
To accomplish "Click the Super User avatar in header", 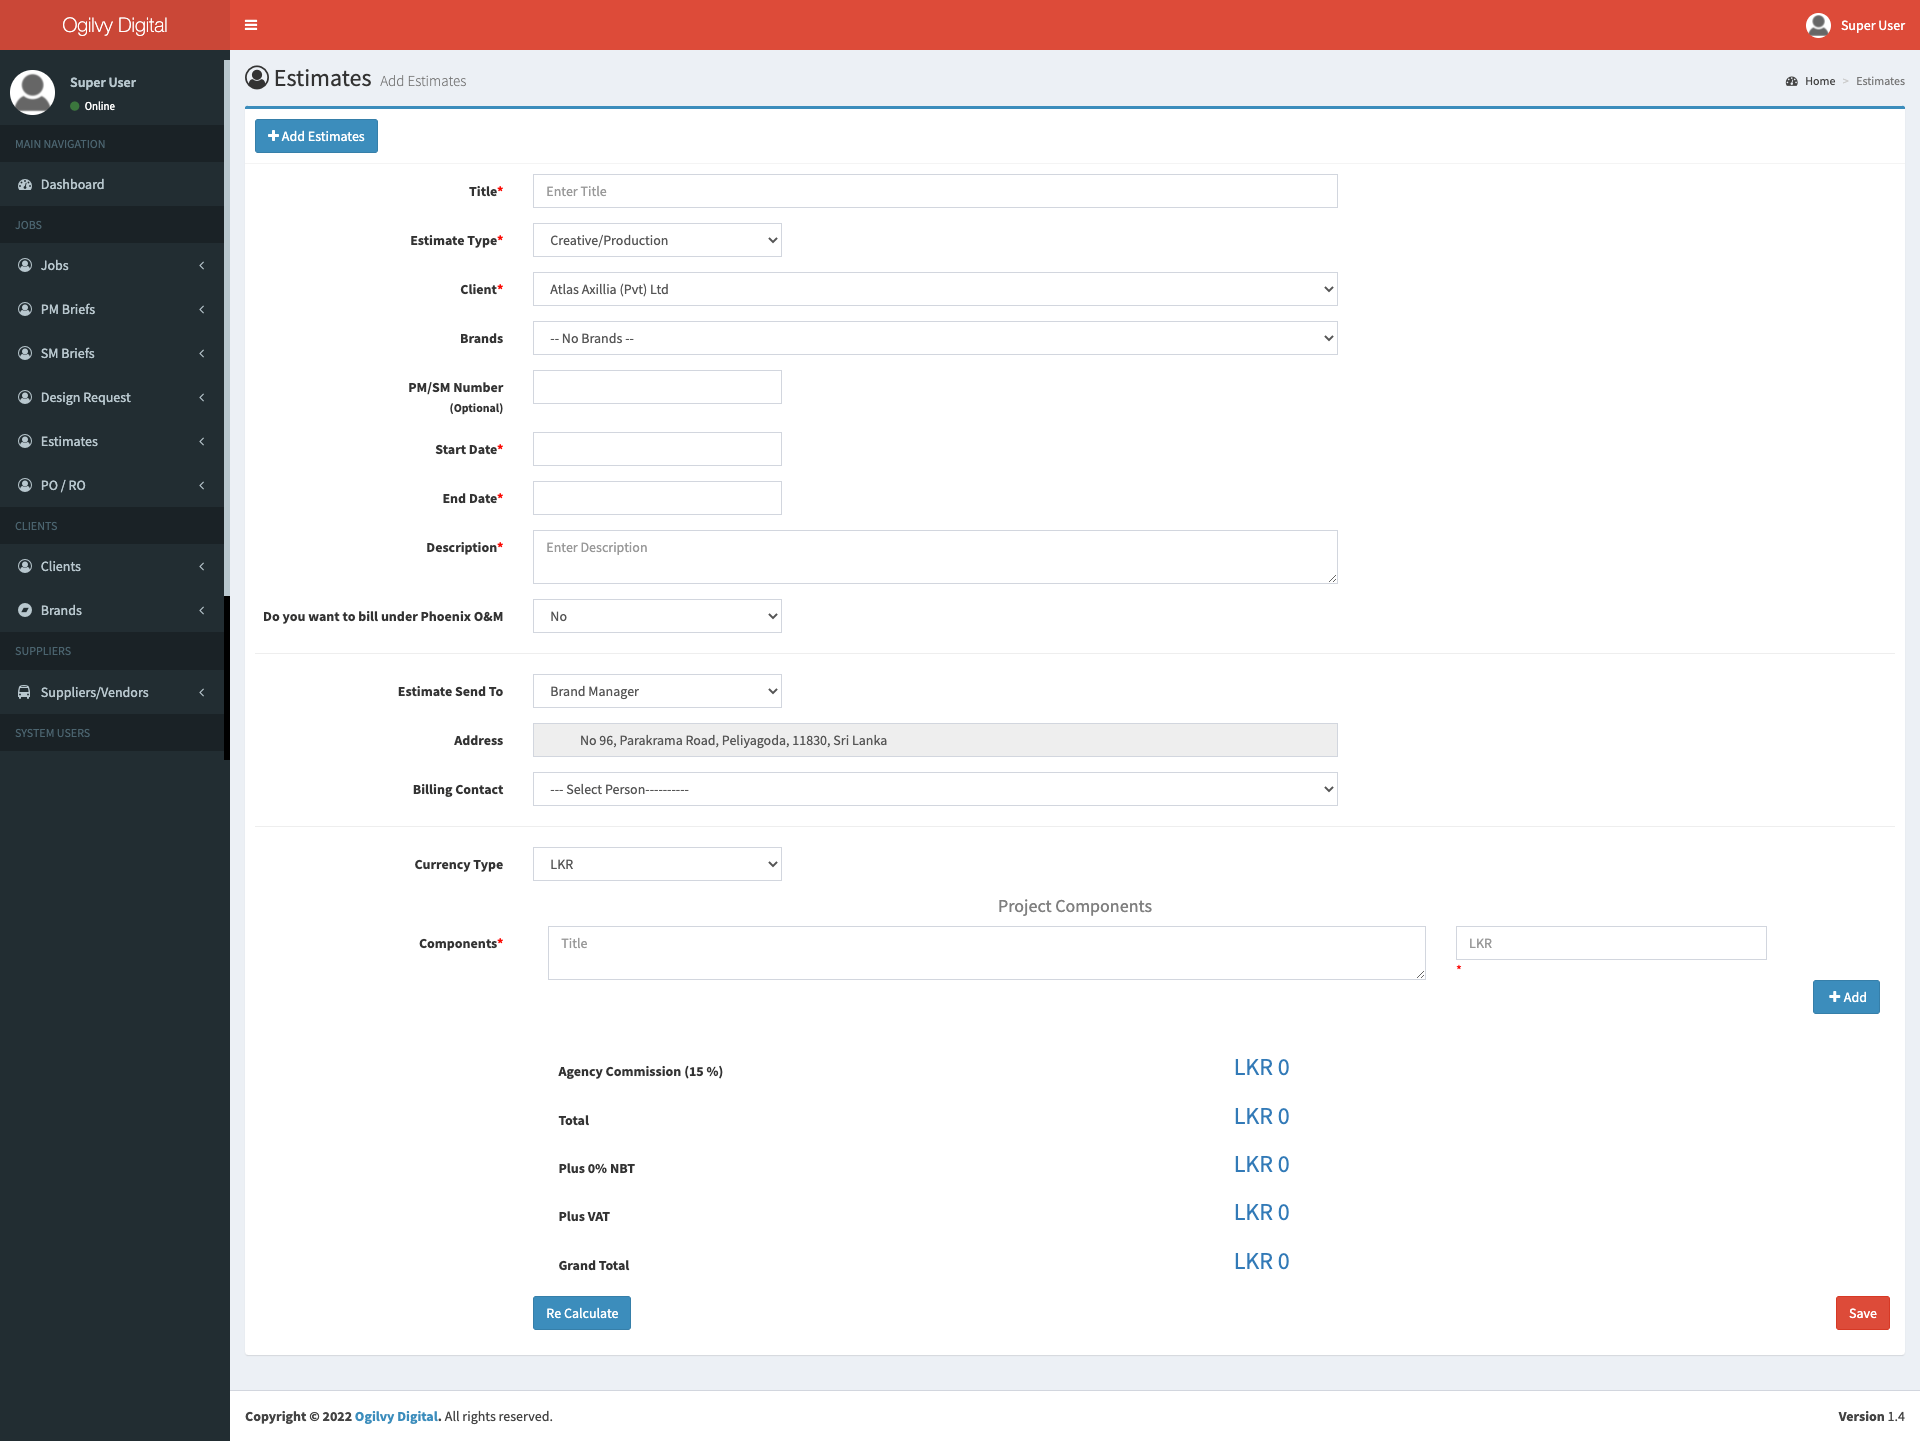I will click(x=1818, y=25).
